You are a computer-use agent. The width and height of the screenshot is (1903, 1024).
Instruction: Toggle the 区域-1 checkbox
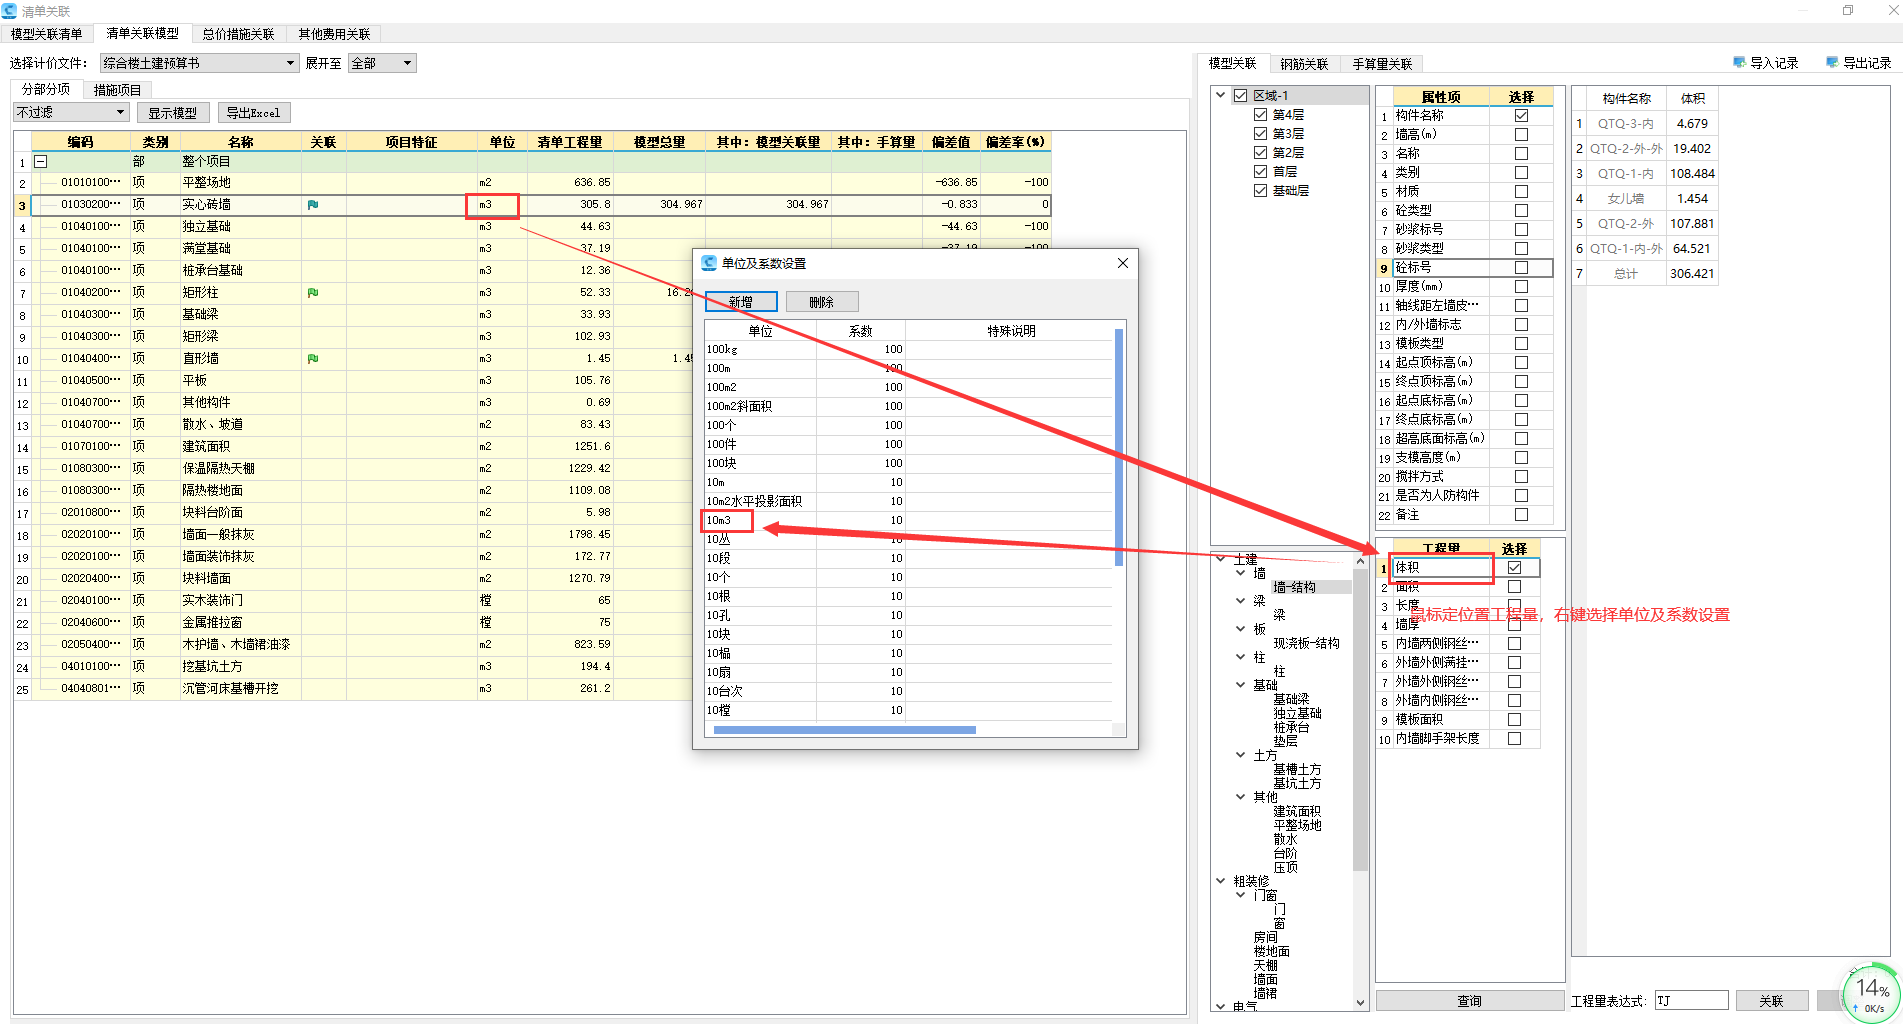[x=1240, y=96]
